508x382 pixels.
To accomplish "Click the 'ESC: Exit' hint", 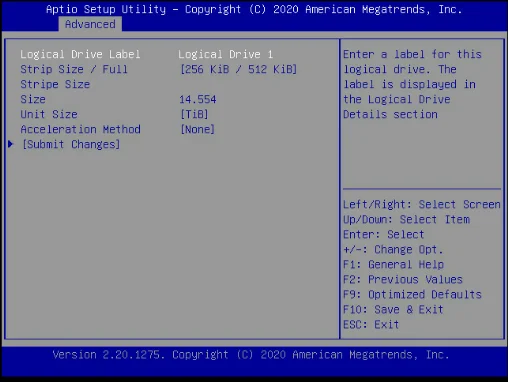I will [x=371, y=324].
